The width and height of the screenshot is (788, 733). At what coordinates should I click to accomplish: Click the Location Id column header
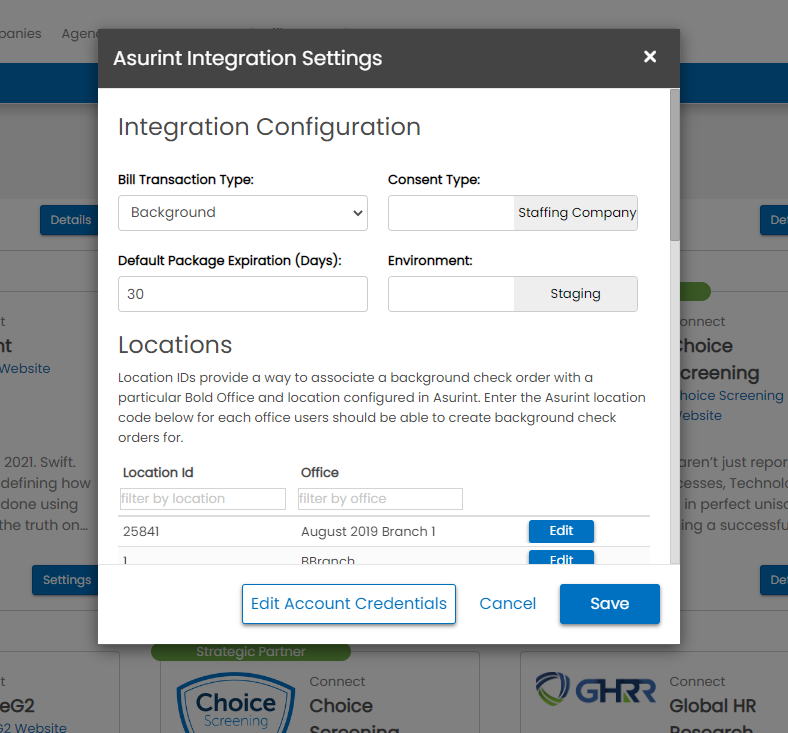[x=158, y=473]
